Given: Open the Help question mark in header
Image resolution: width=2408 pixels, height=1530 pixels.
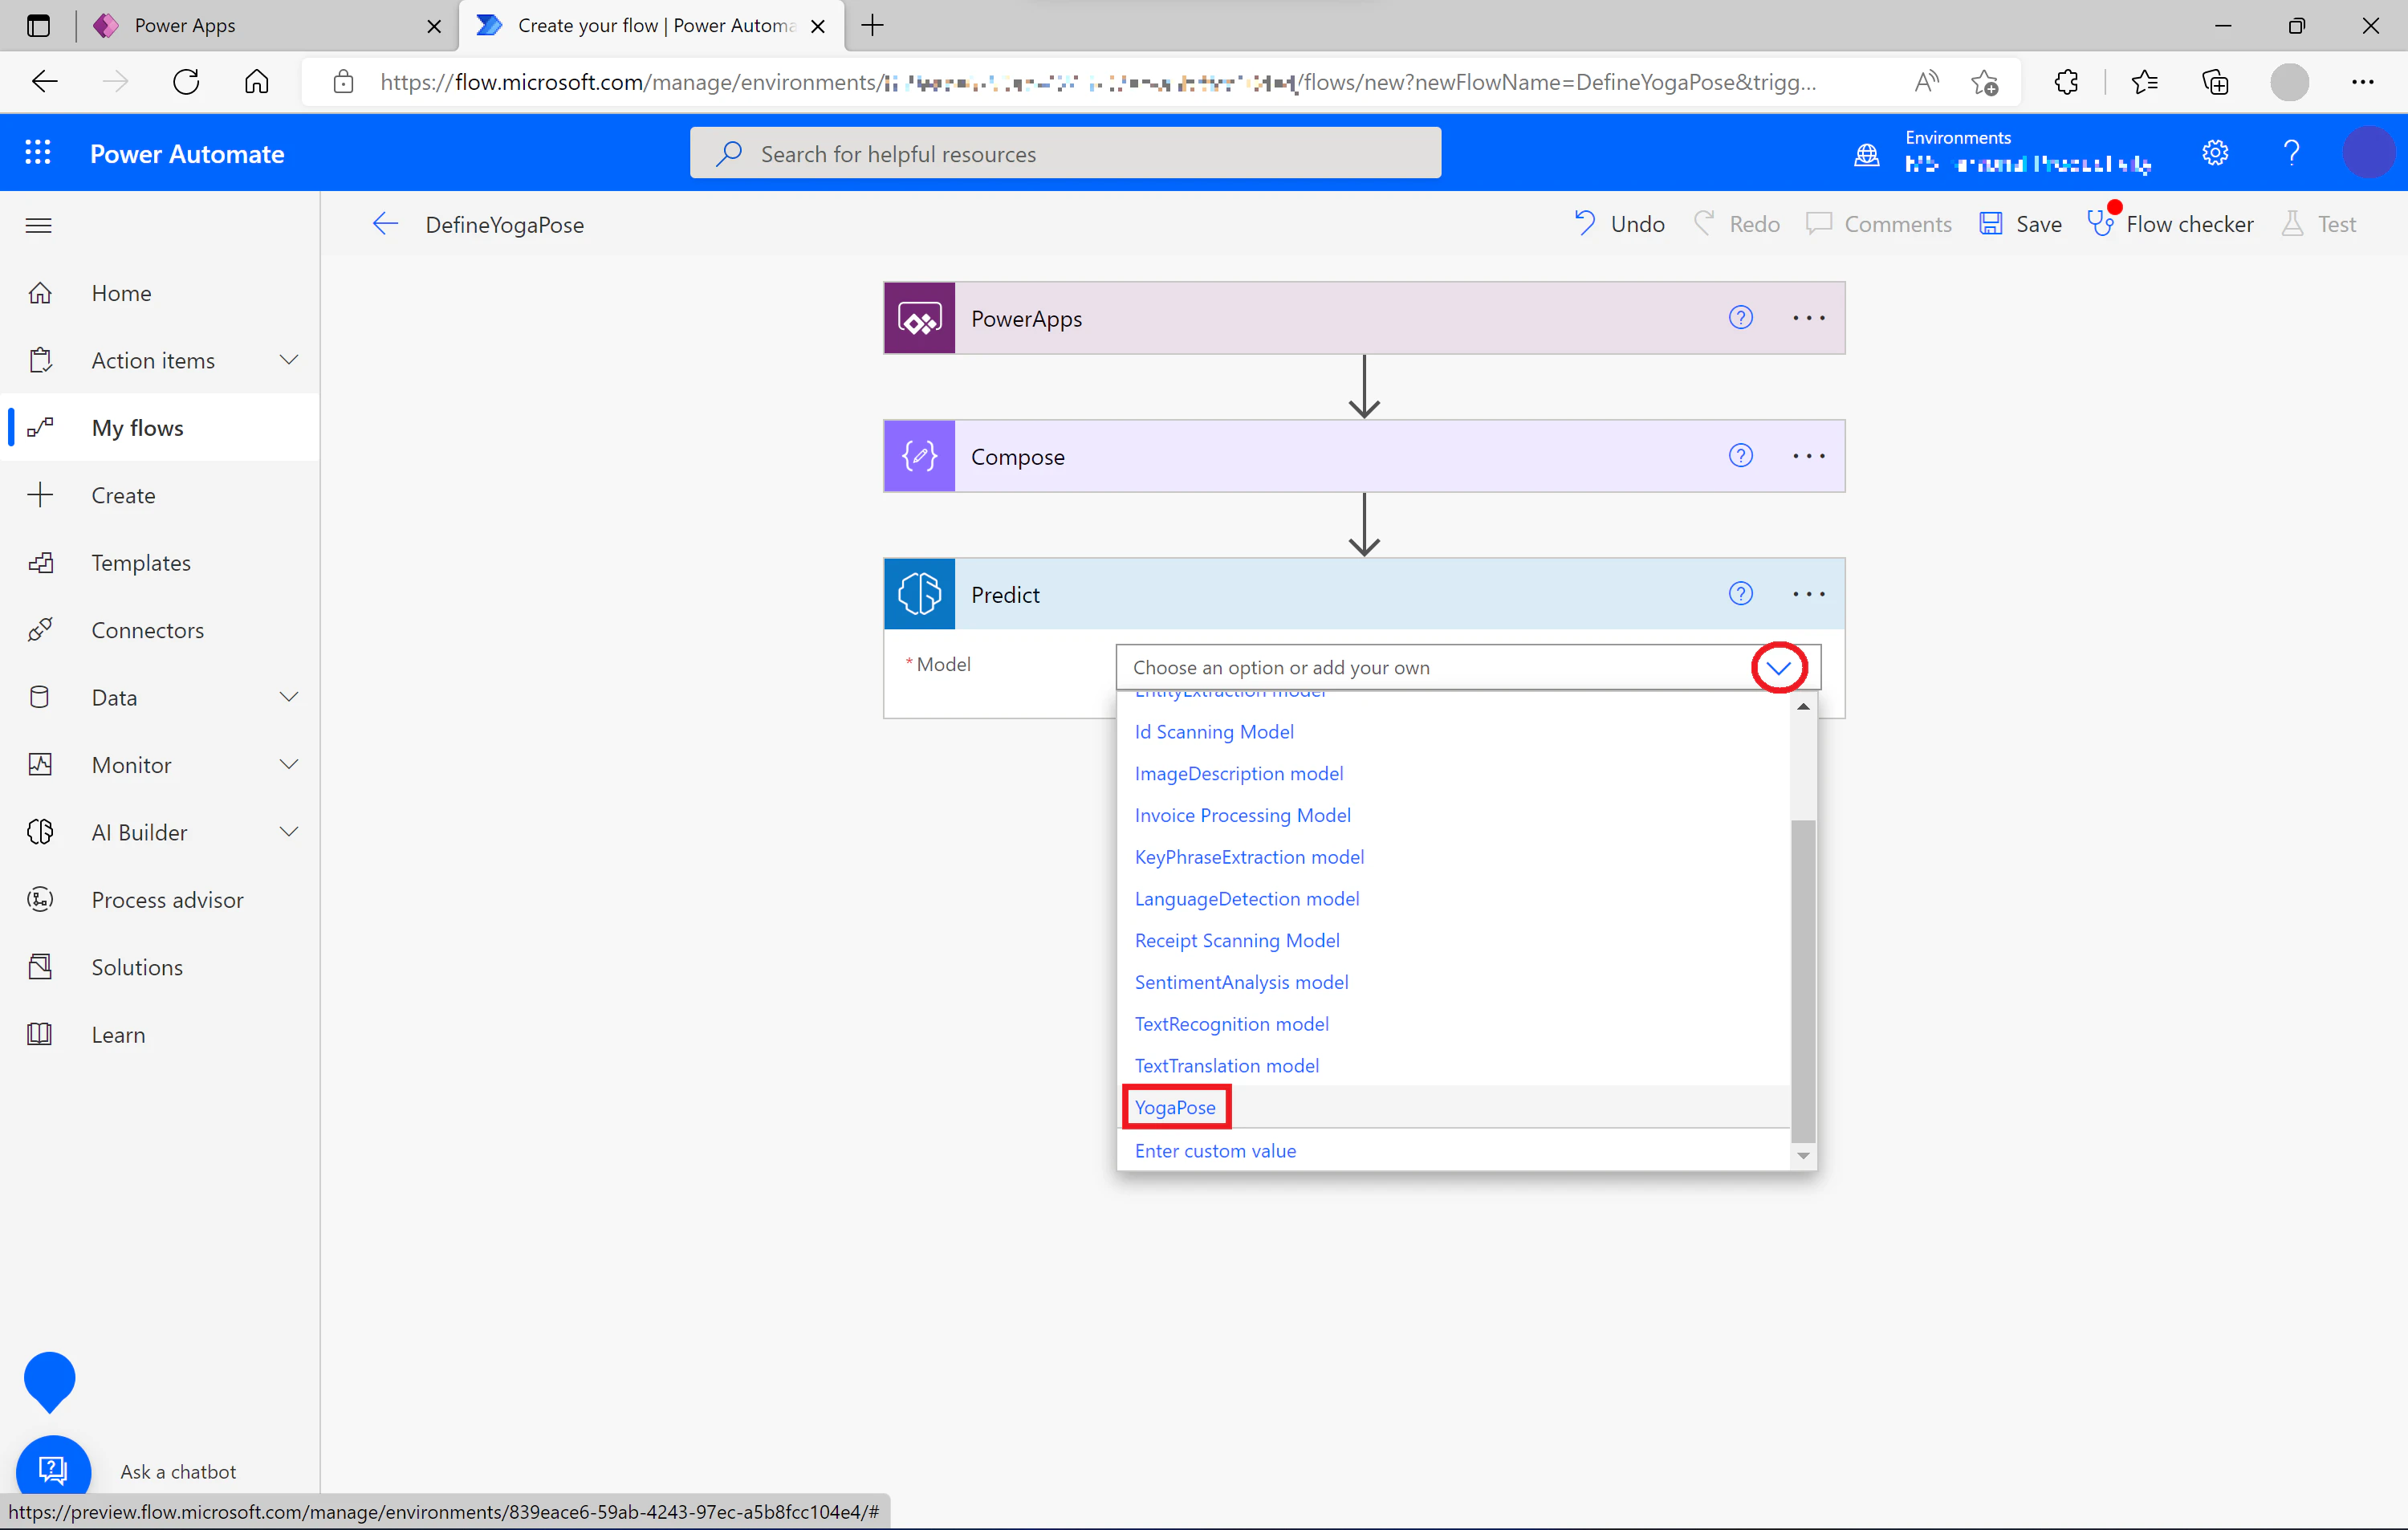Looking at the screenshot, I should pos(2291,153).
